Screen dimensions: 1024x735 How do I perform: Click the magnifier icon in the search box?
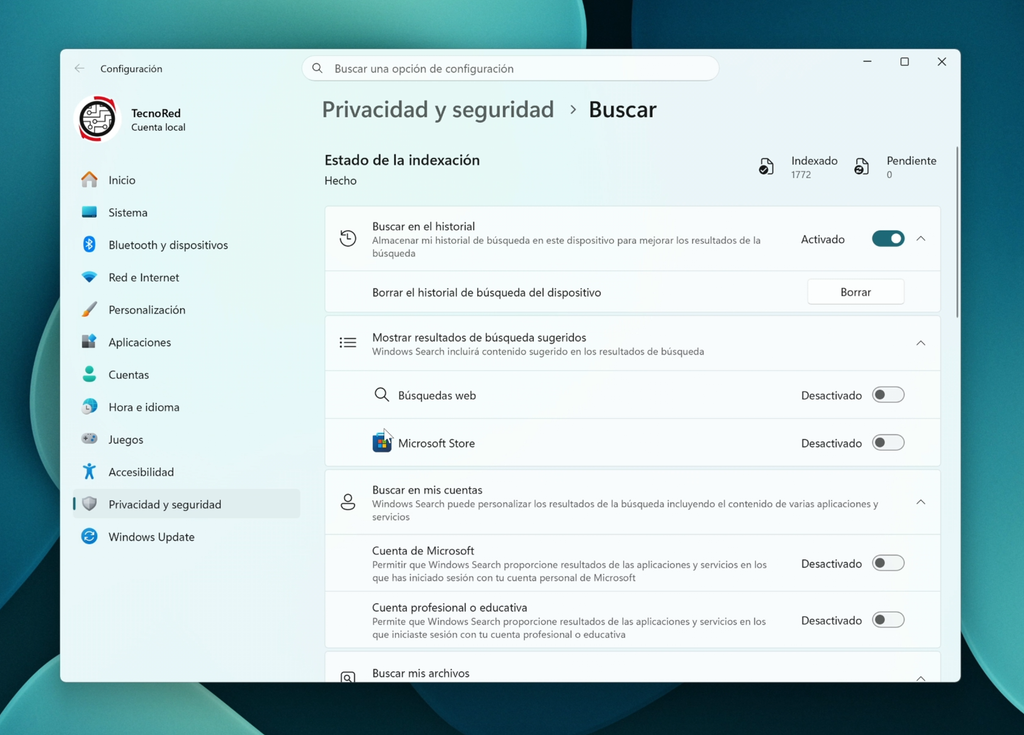(x=317, y=69)
